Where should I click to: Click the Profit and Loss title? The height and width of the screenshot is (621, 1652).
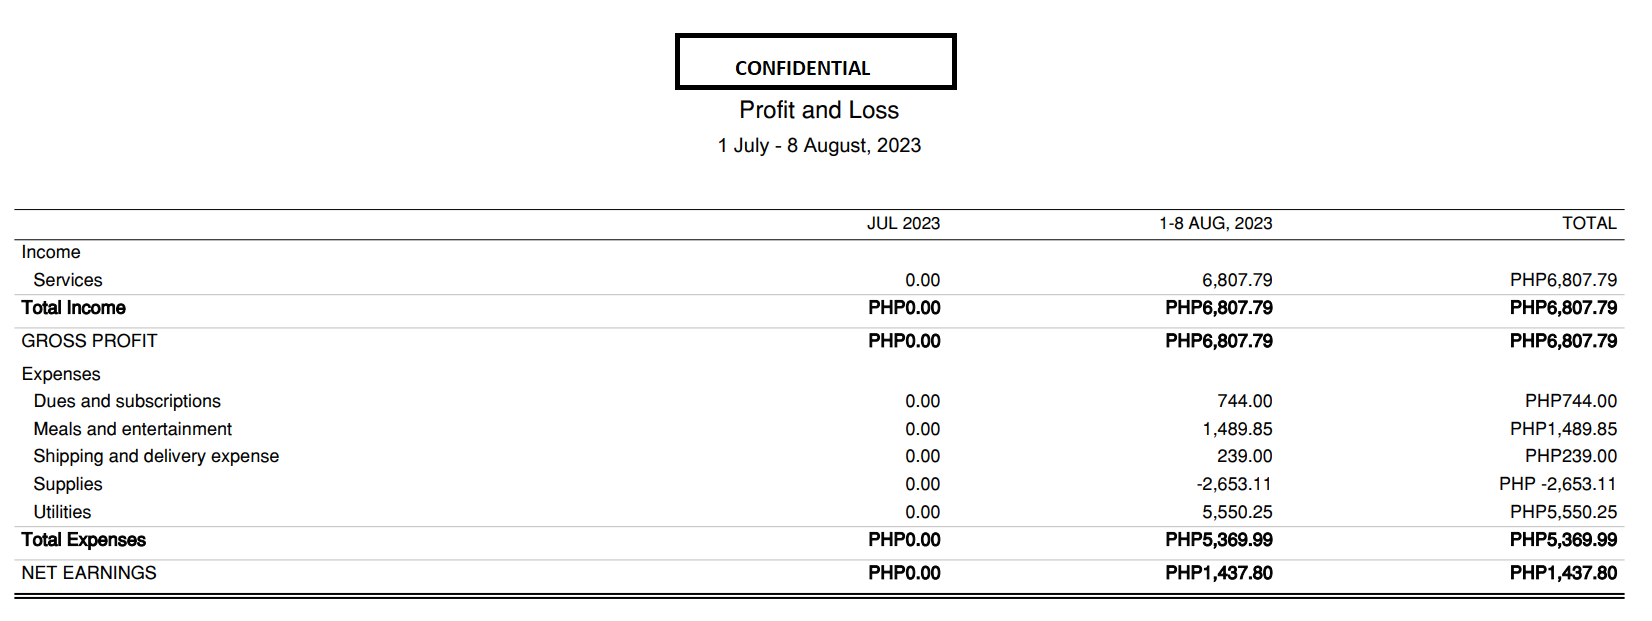[819, 110]
